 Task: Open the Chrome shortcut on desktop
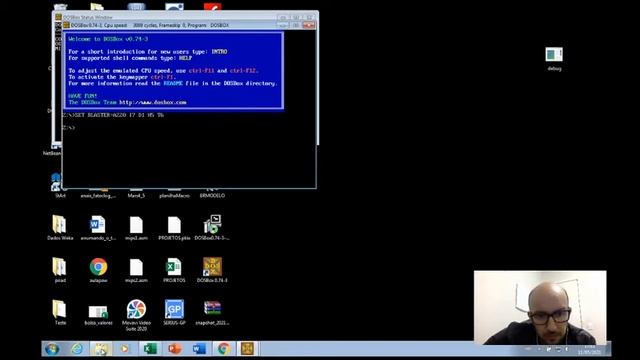point(98,267)
